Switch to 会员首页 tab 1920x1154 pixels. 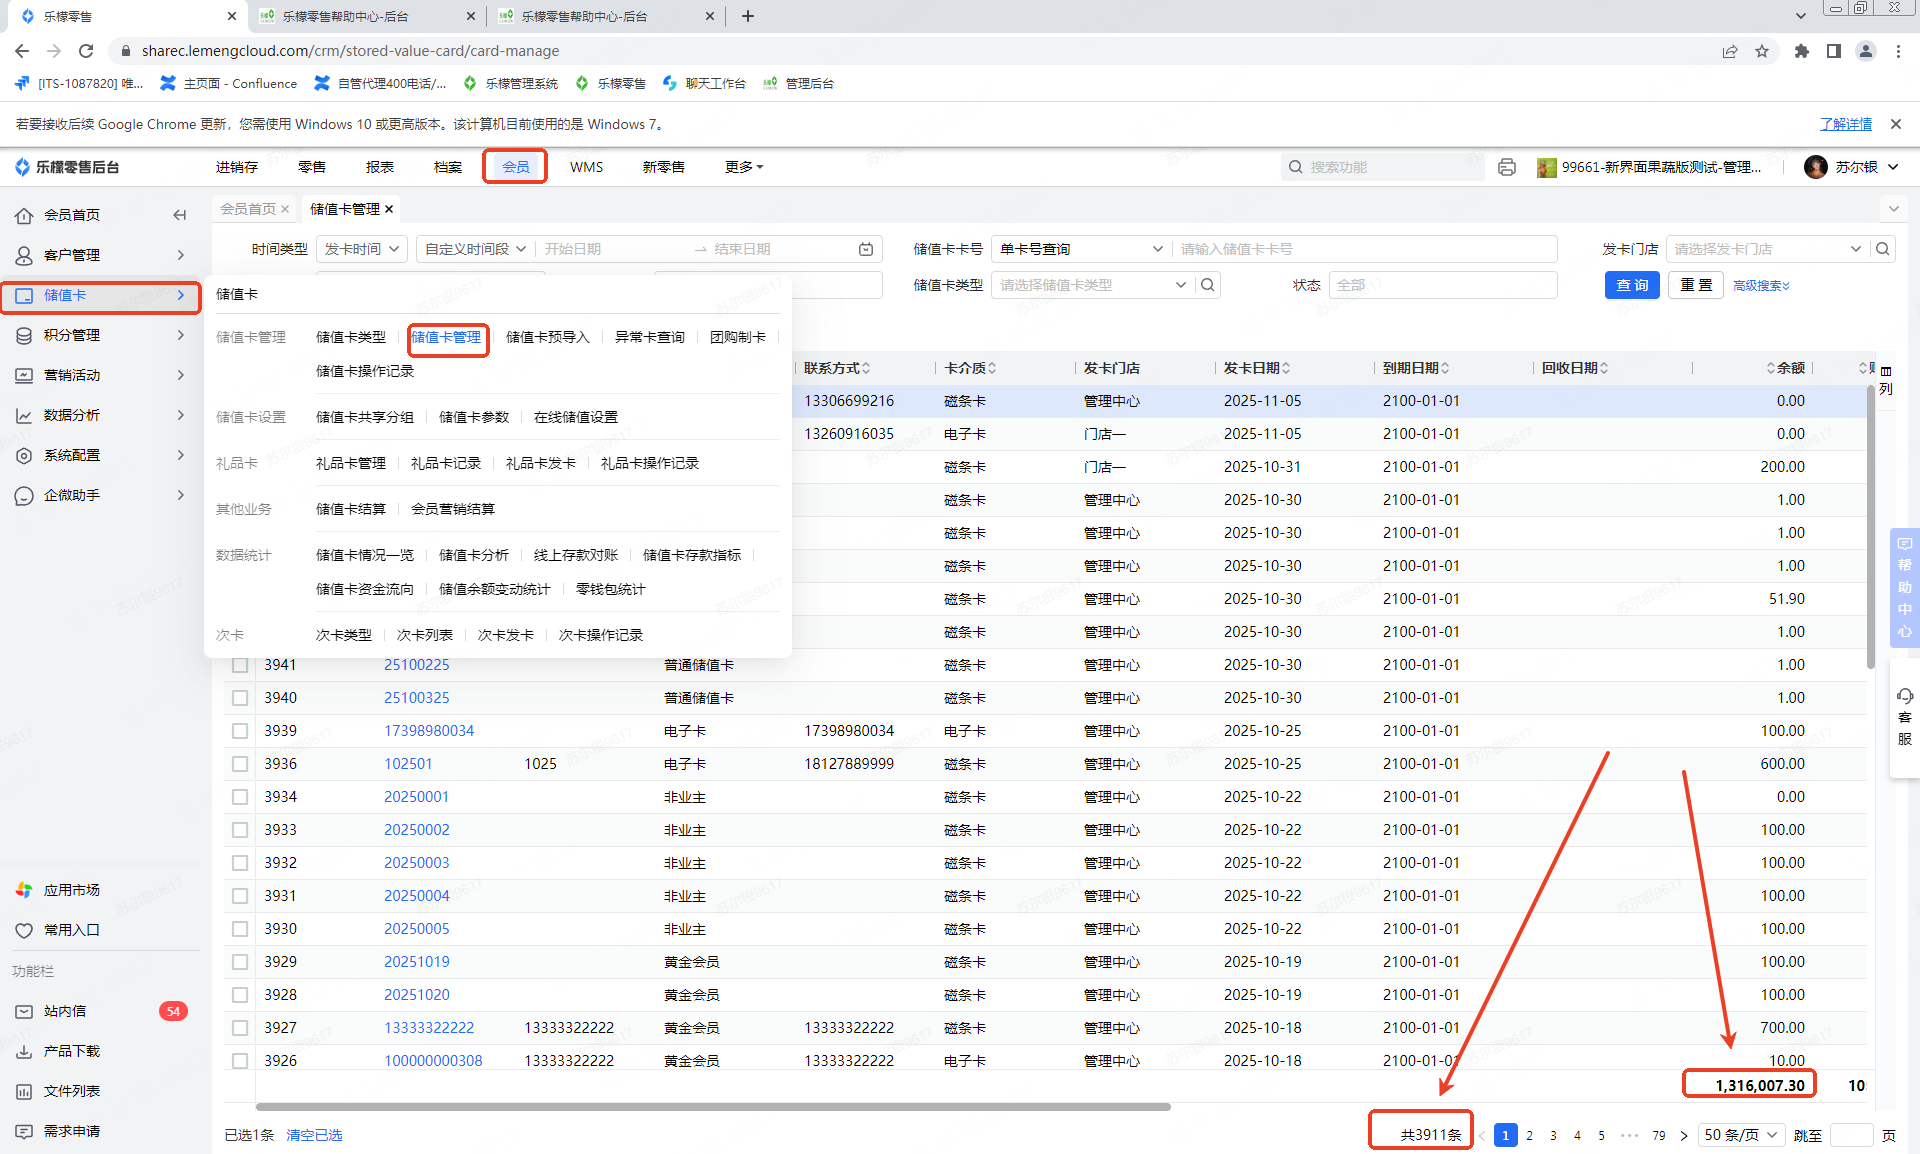click(247, 209)
